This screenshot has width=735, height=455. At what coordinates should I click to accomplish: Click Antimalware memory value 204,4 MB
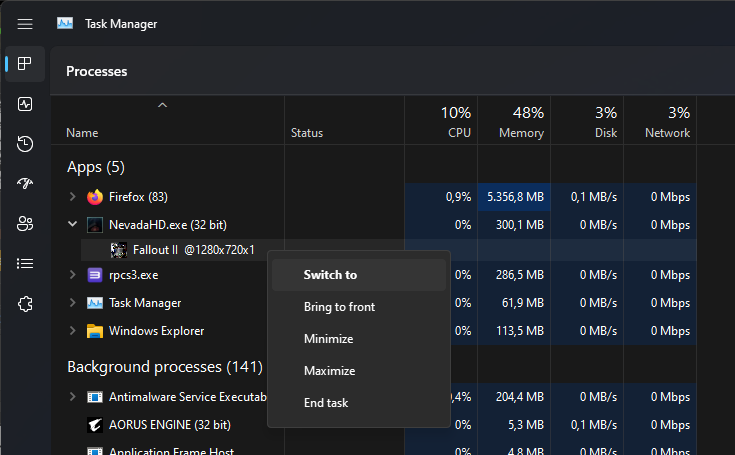(520, 397)
